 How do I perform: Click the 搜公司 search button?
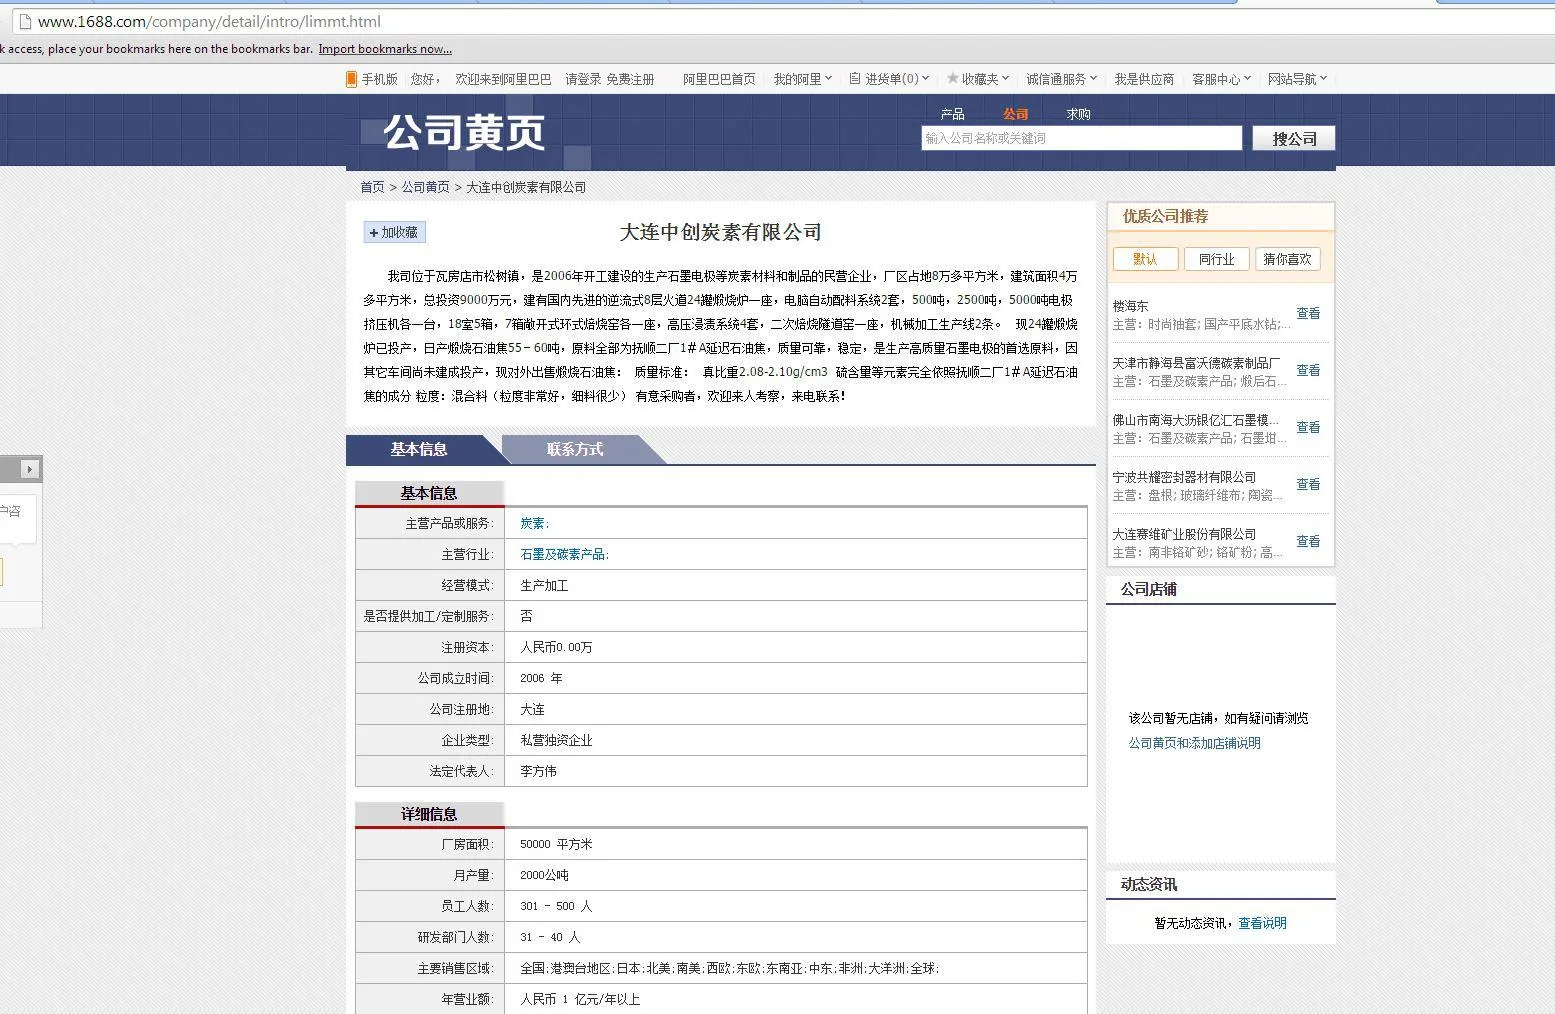click(1294, 138)
